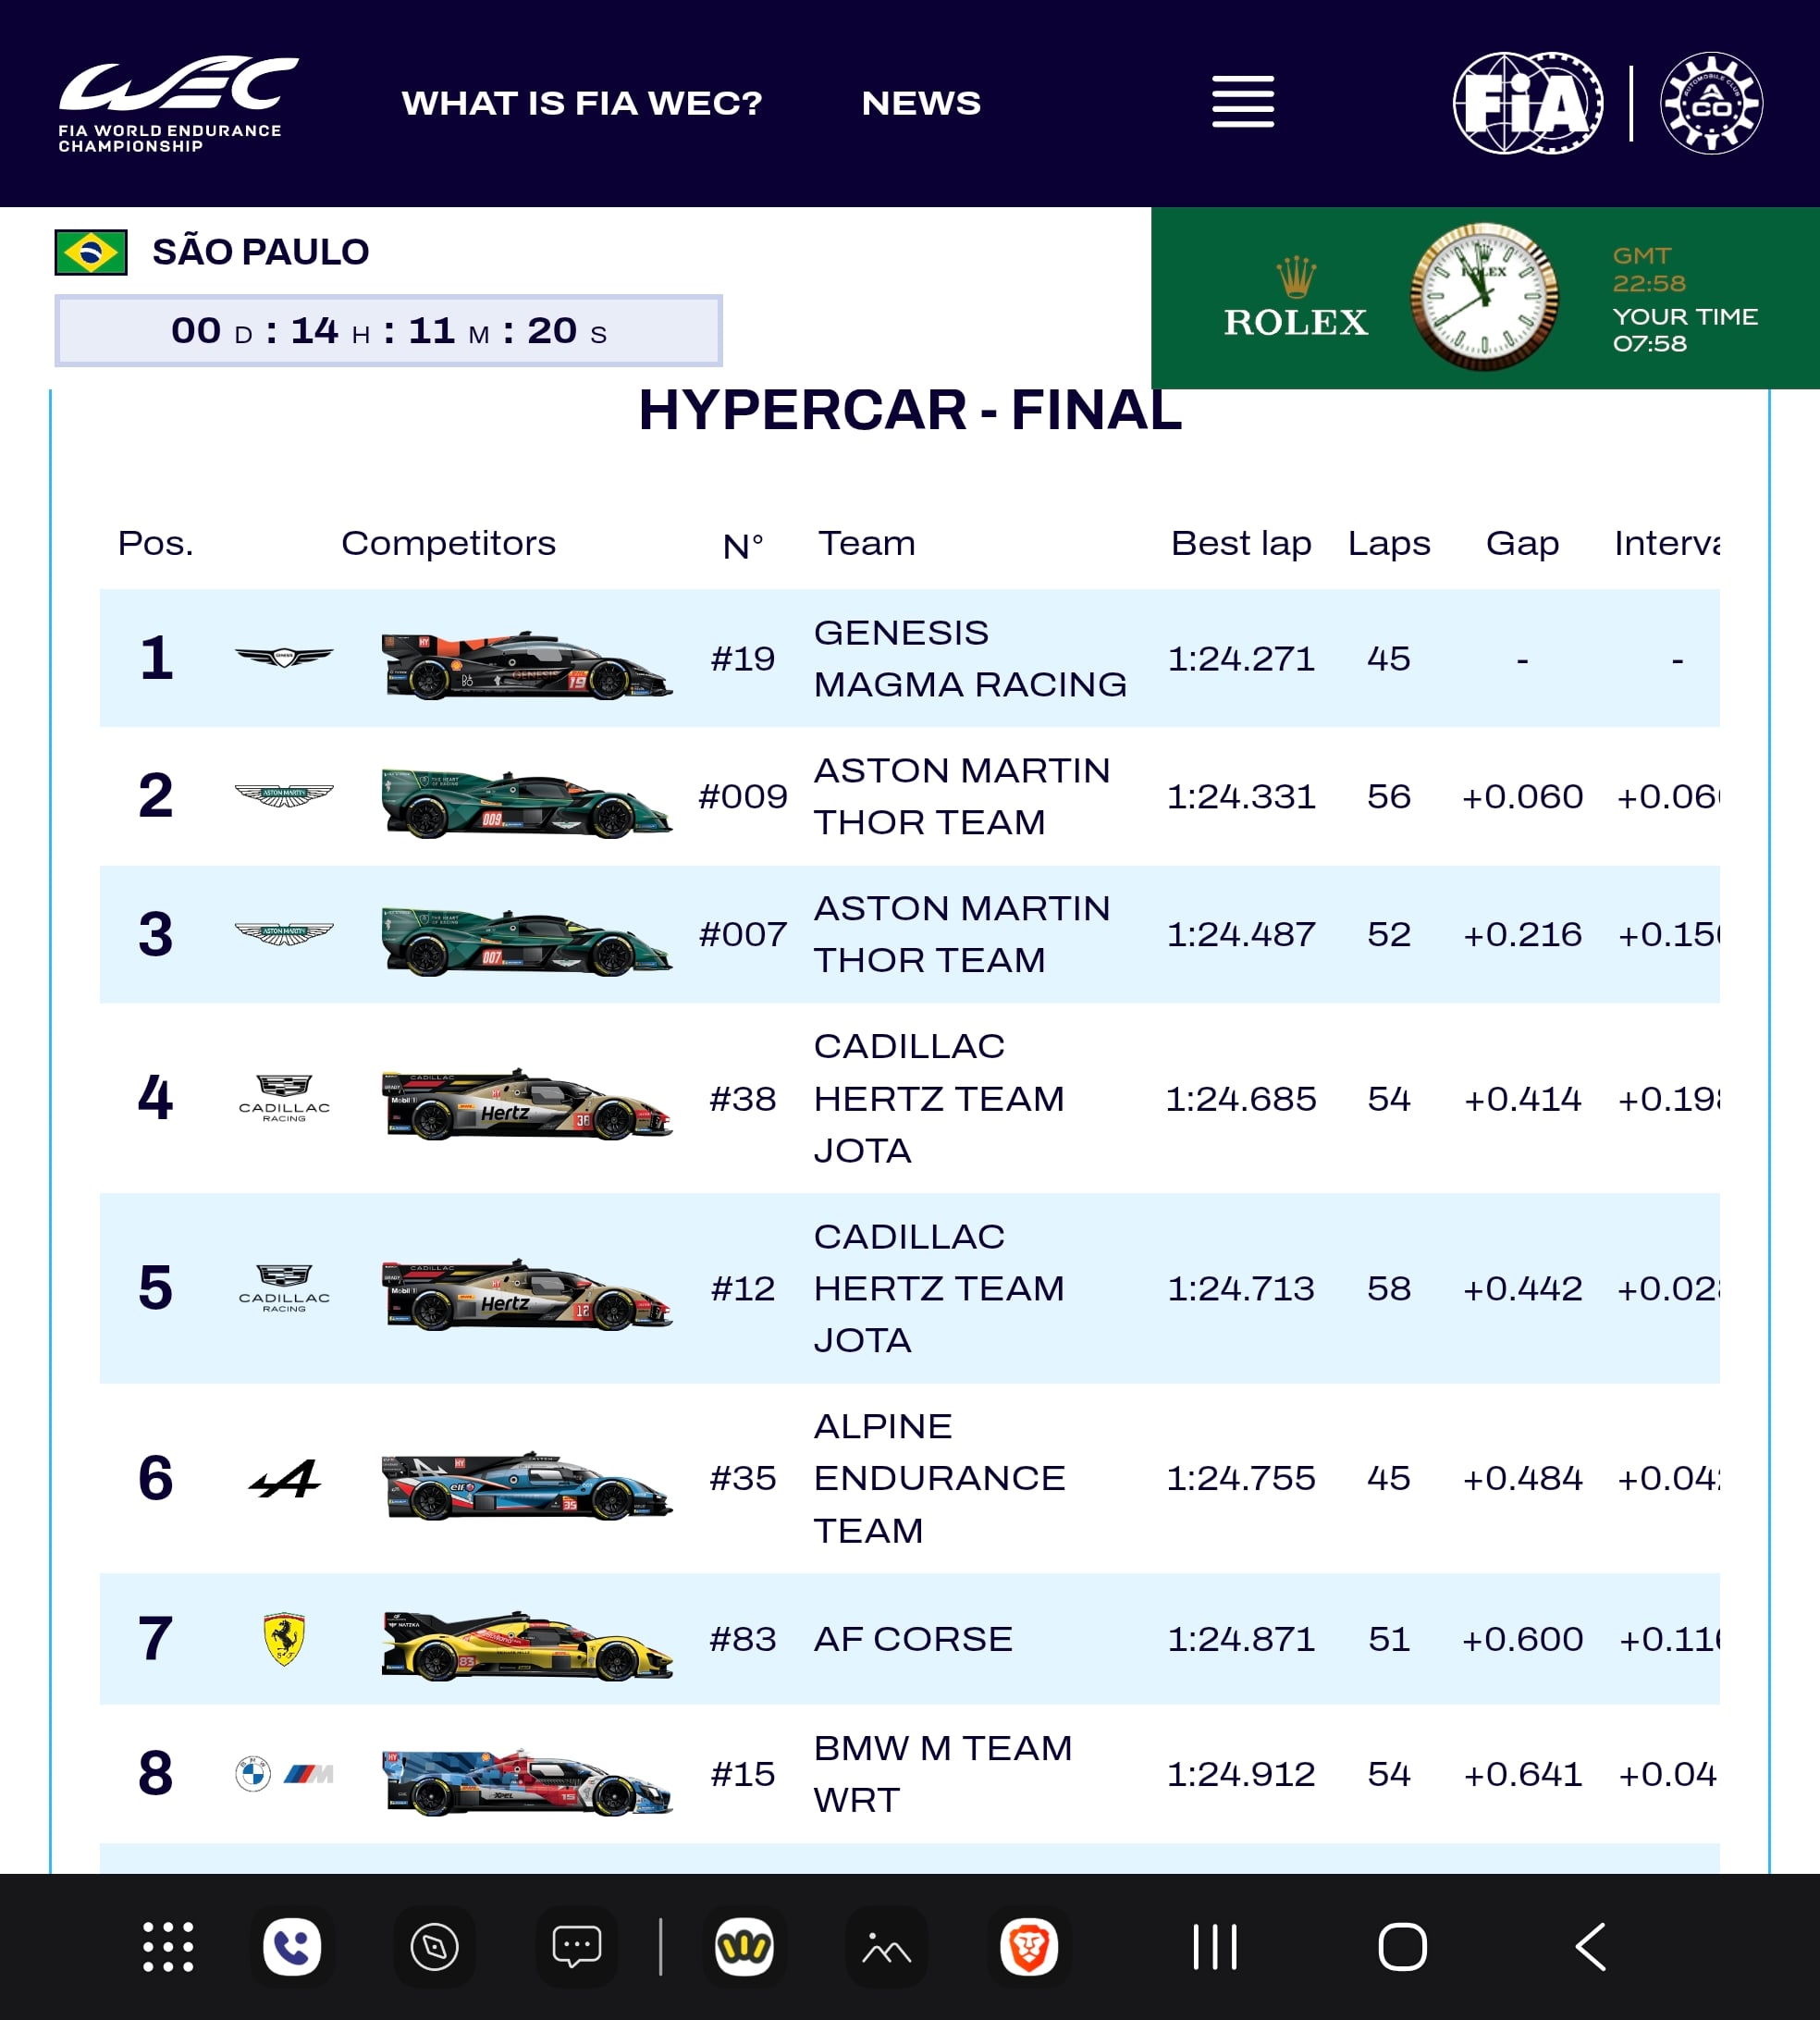This screenshot has width=1820, height=2020.
Task: Open the NEWS menu item
Action: click(921, 103)
